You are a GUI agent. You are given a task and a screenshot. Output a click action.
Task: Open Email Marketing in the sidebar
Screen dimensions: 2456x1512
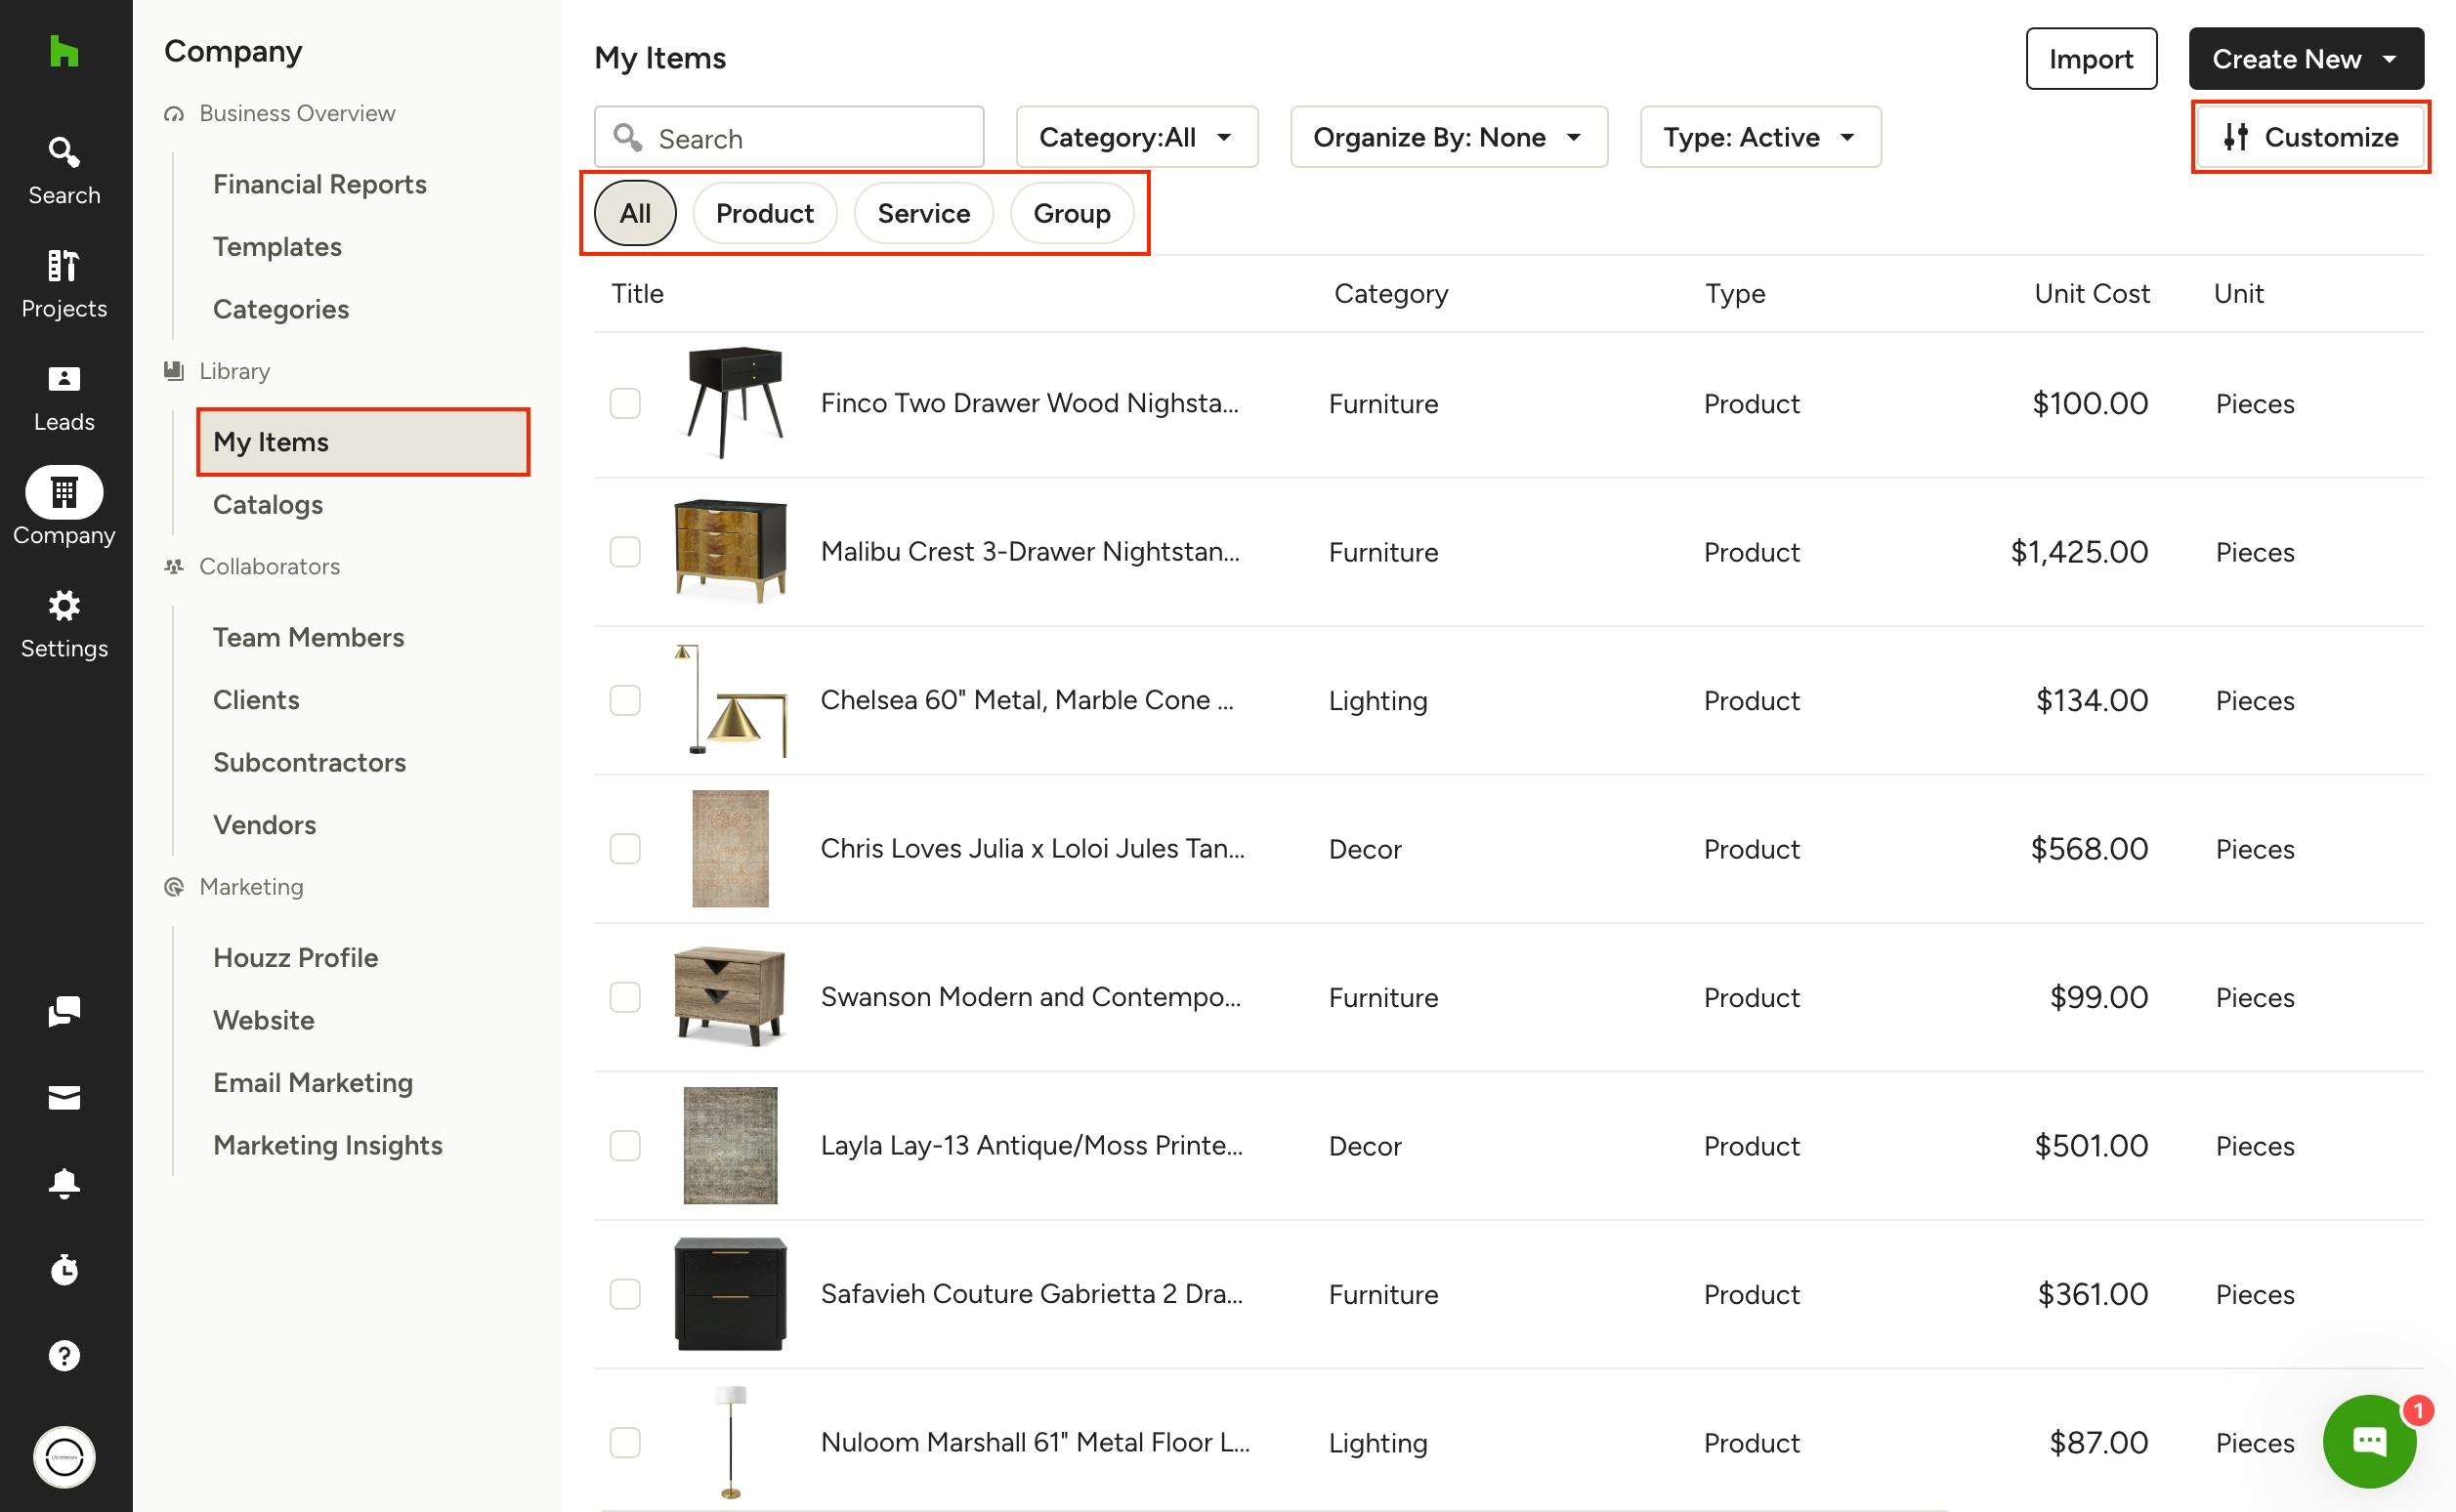[313, 1083]
